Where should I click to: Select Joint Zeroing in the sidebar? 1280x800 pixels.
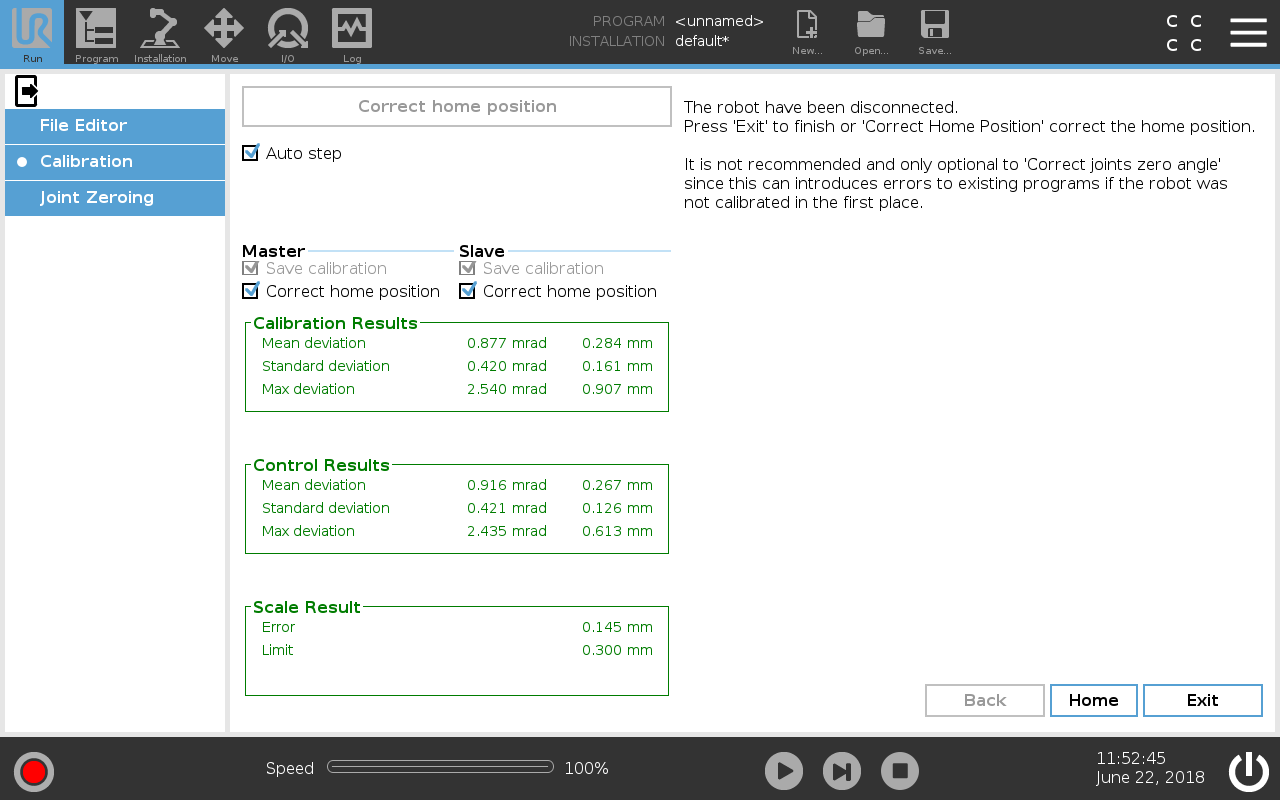[115, 198]
